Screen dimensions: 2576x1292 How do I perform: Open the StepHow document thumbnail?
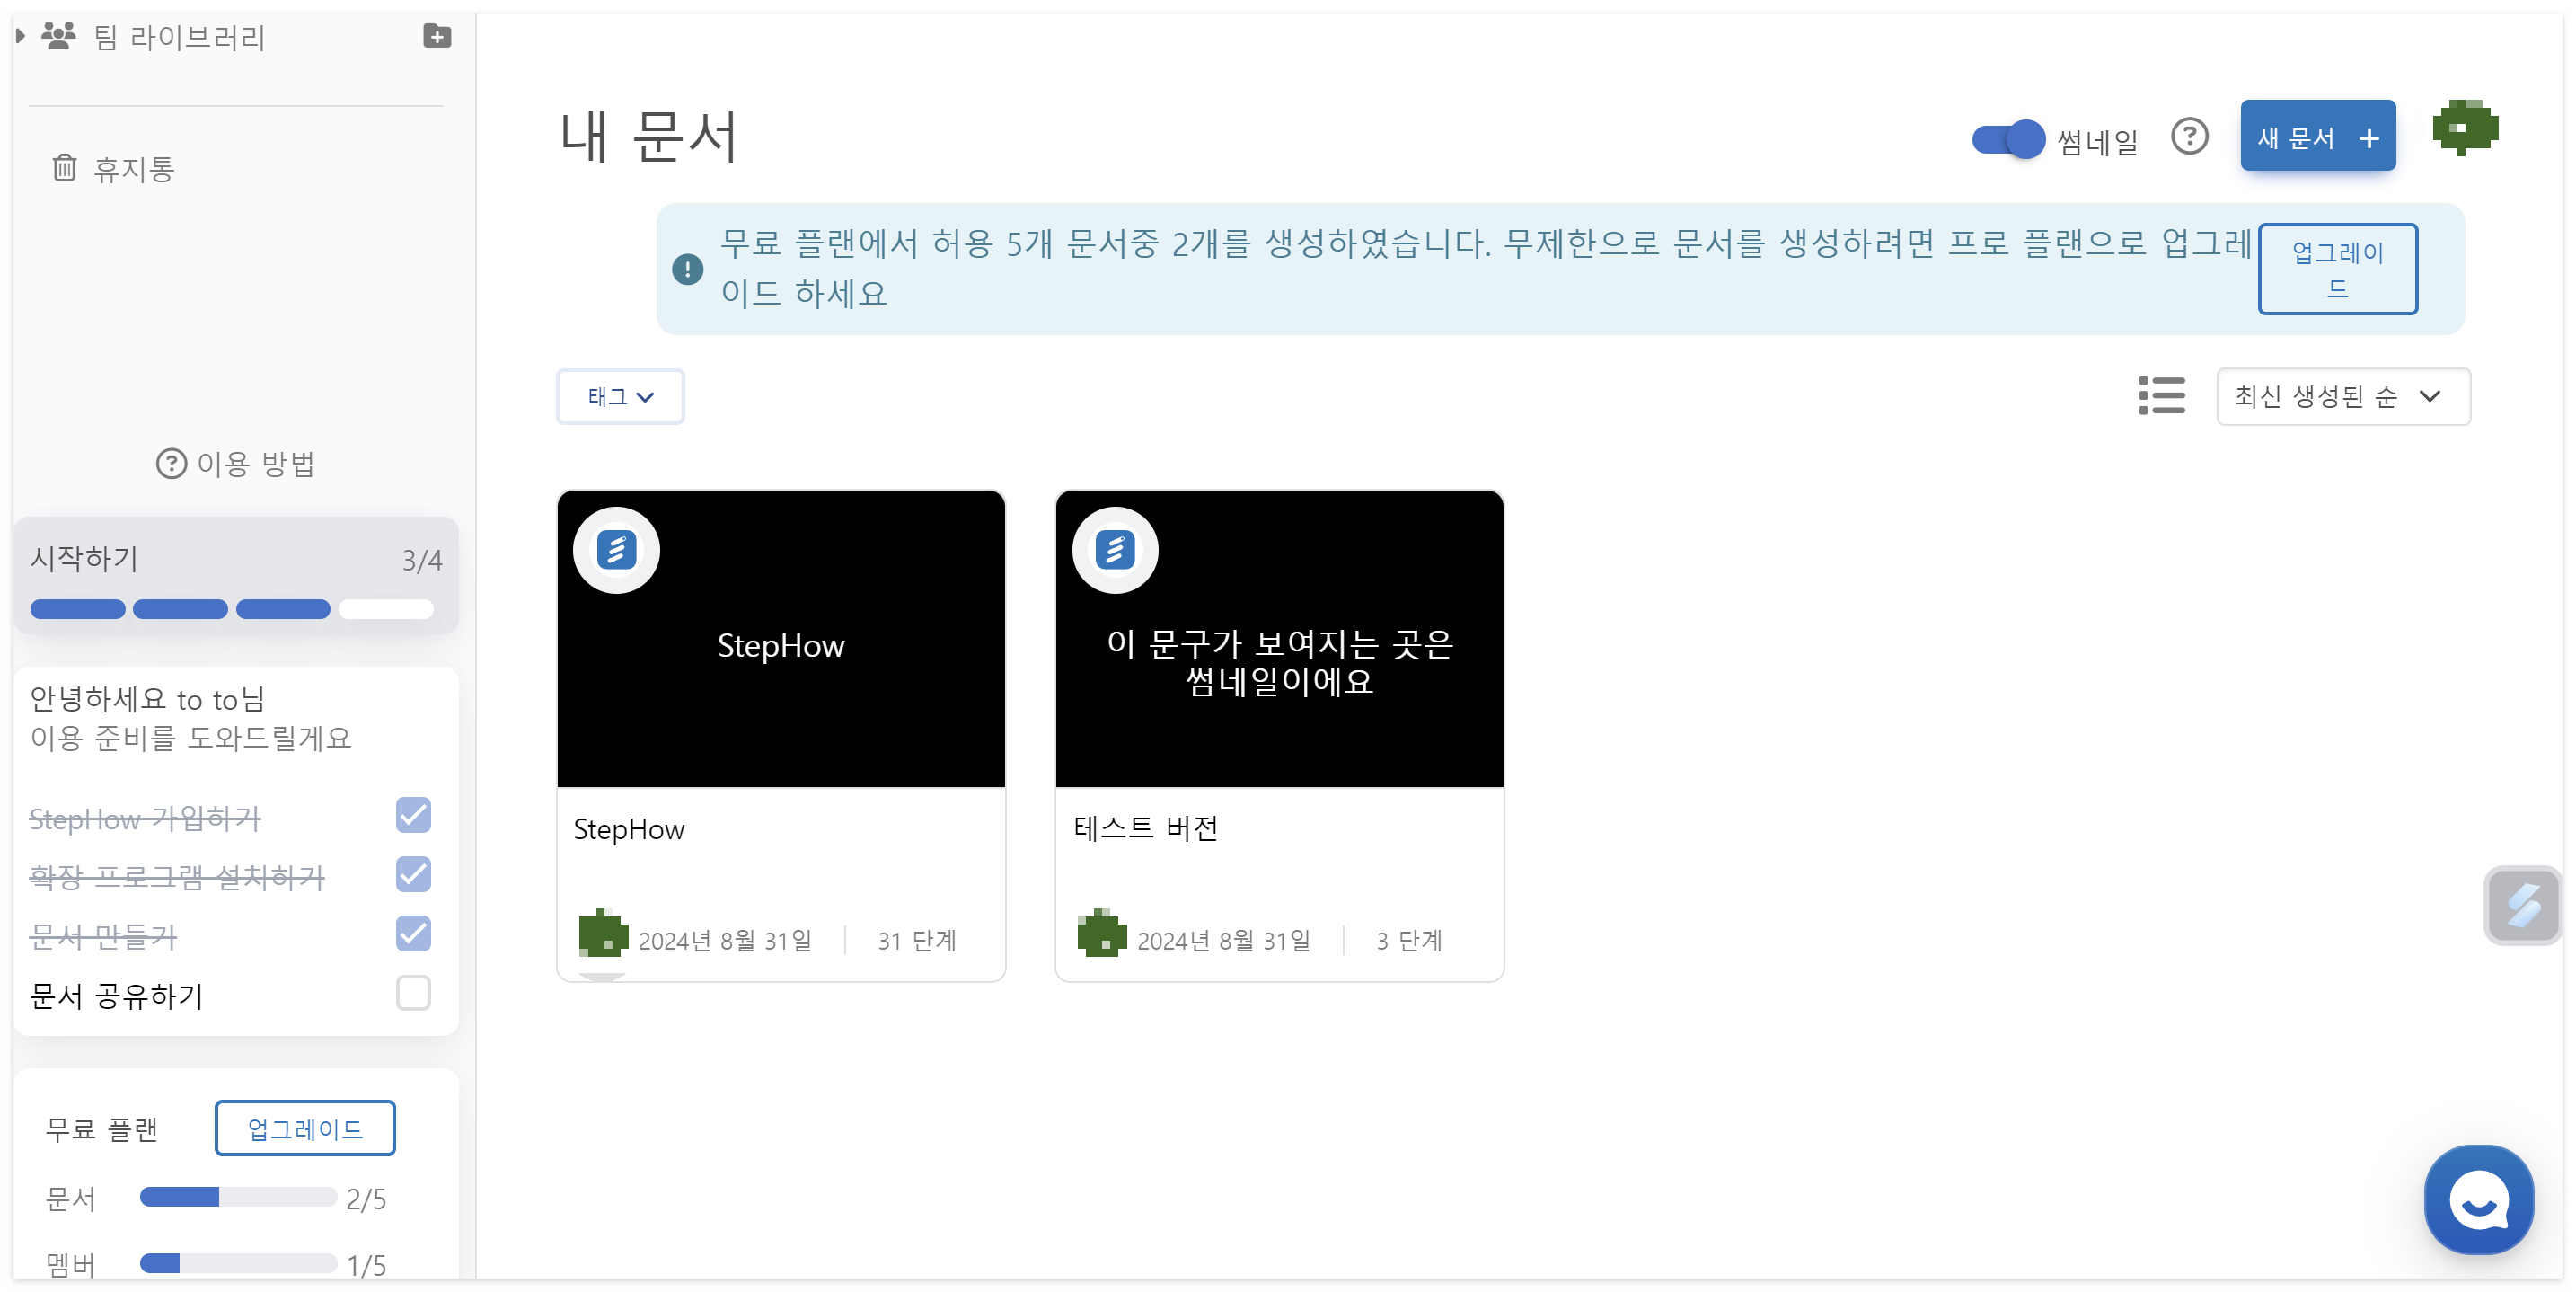[x=781, y=638]
